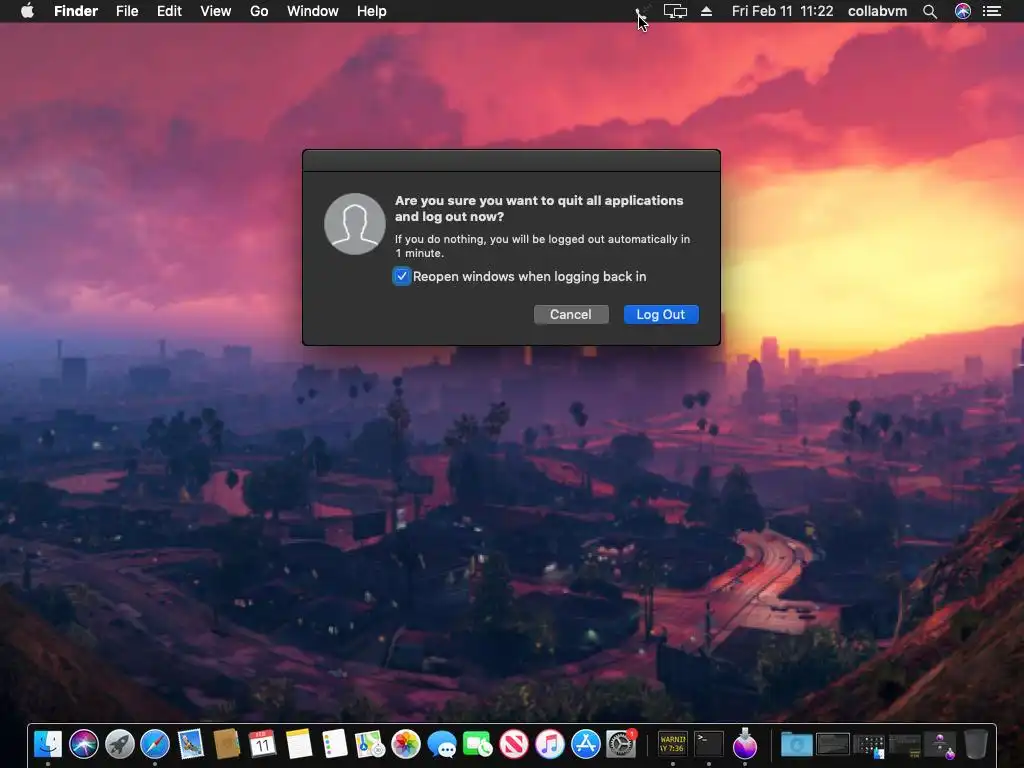The width and height of the screenshot is (1024, 768).
Task: Open Siri from the menu bar
Action: pos(963,11)
